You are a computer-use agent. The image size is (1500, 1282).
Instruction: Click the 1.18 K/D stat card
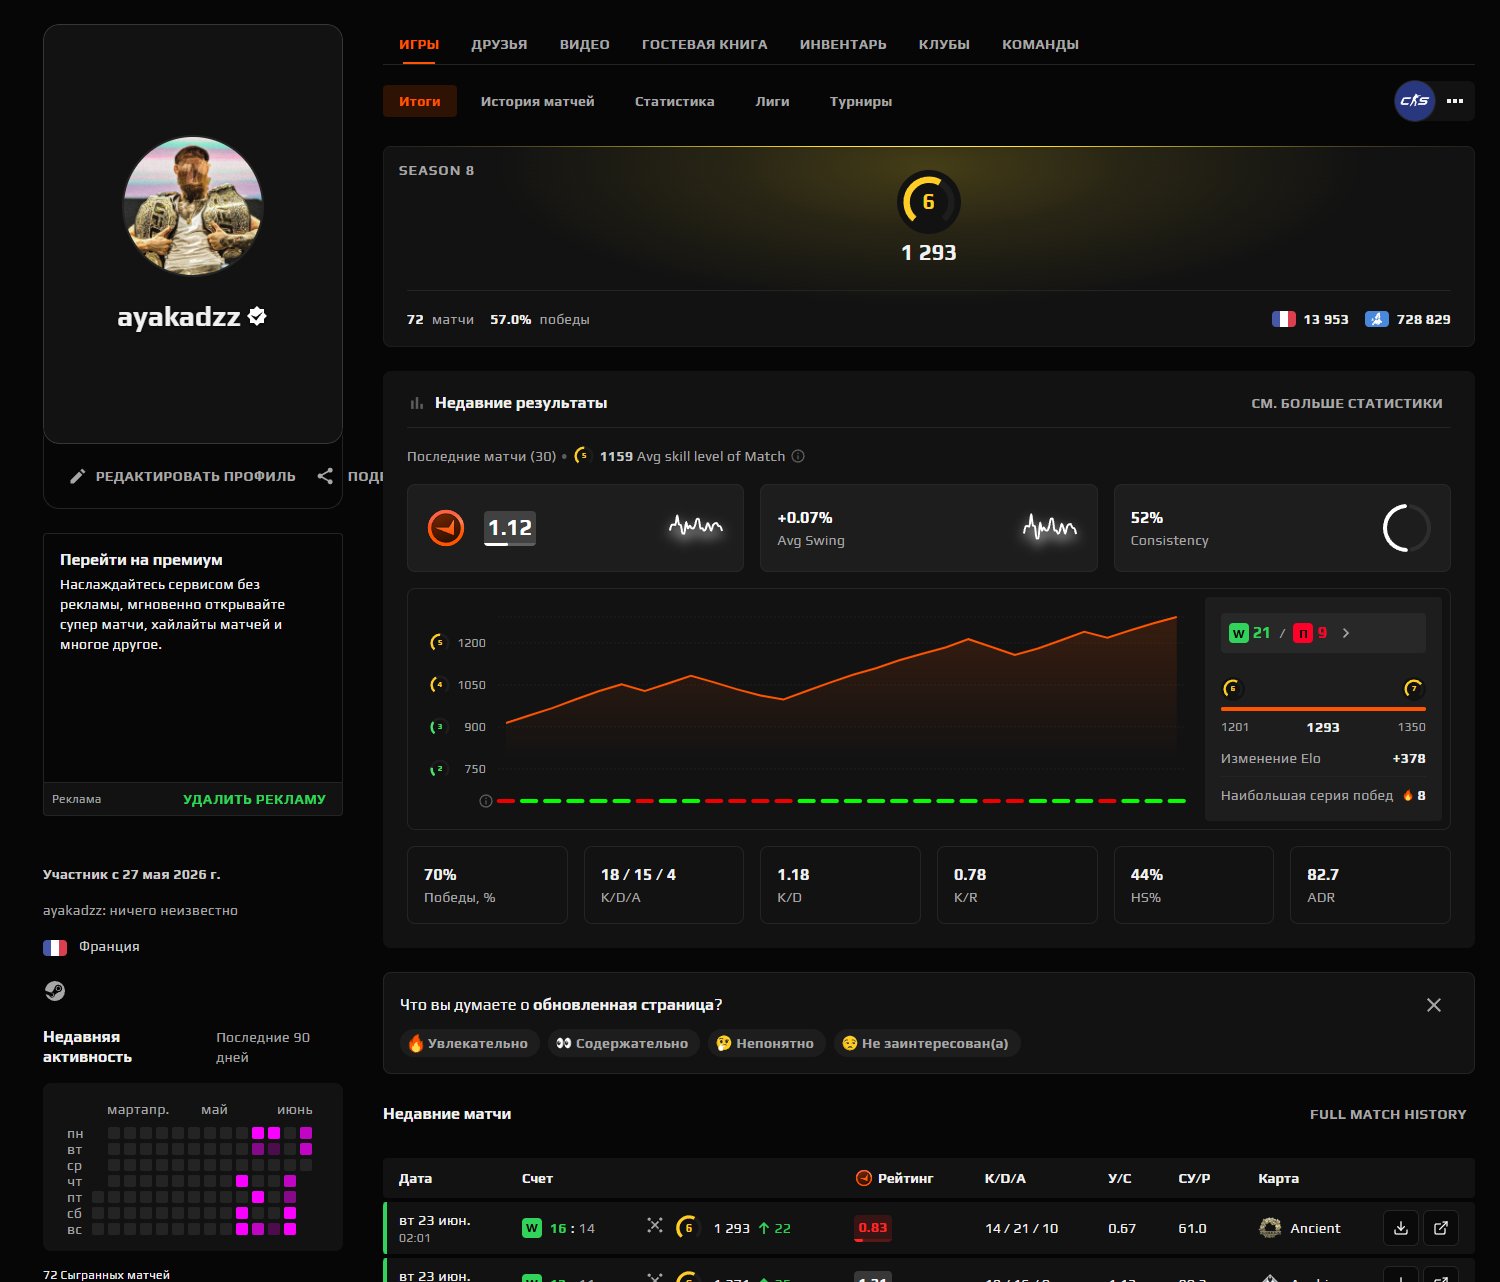coord(841,885)
